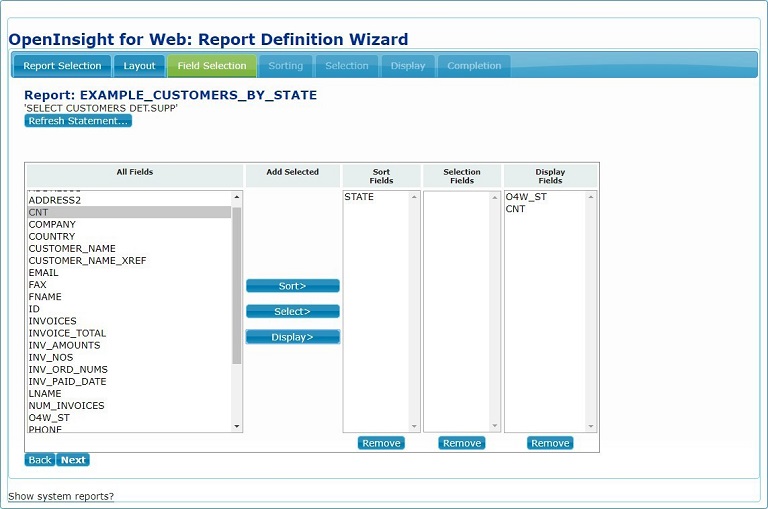Select INV_NOS field
Screen dimensions: 768x509
[x=129, y=358]
